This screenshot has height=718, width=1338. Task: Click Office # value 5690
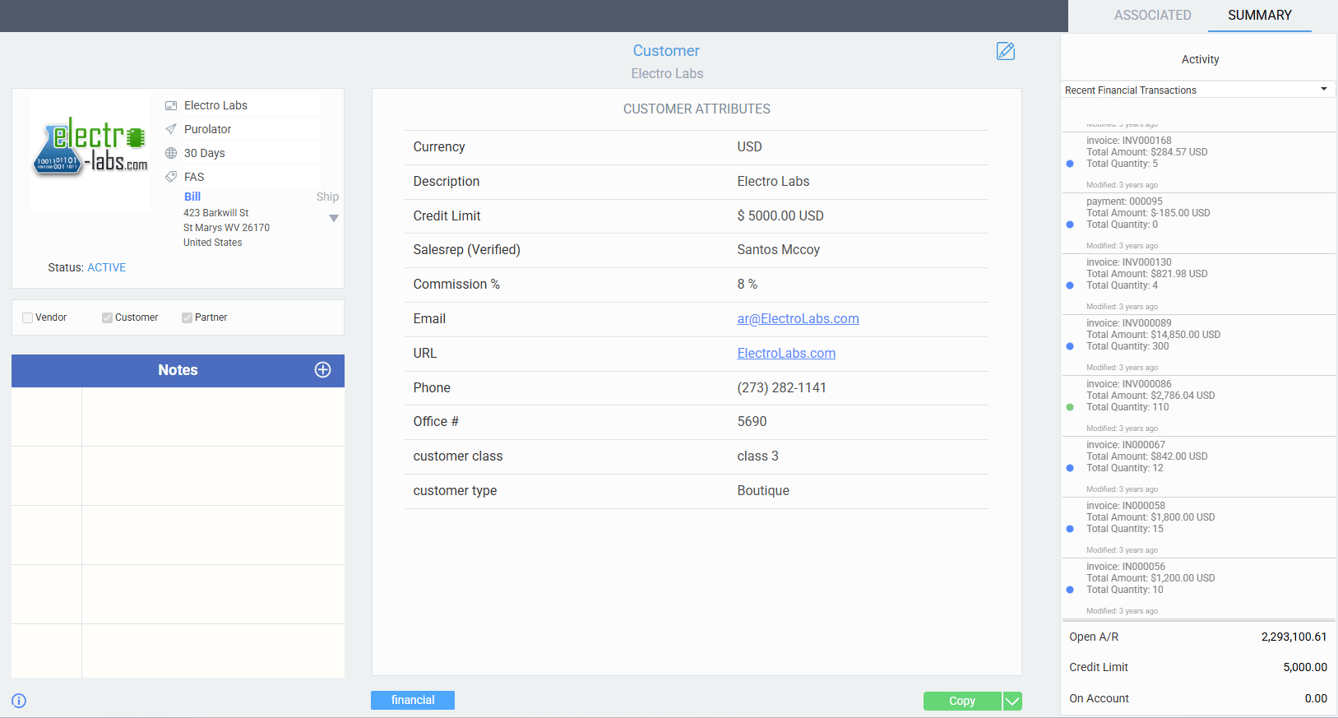(x=752, y=422)
